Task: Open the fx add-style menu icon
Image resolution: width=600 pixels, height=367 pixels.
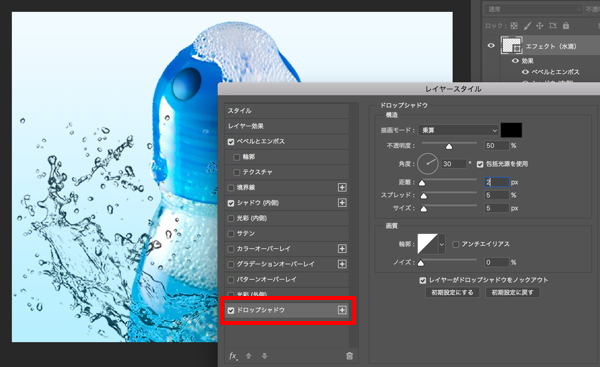Action: click(233, 356)
